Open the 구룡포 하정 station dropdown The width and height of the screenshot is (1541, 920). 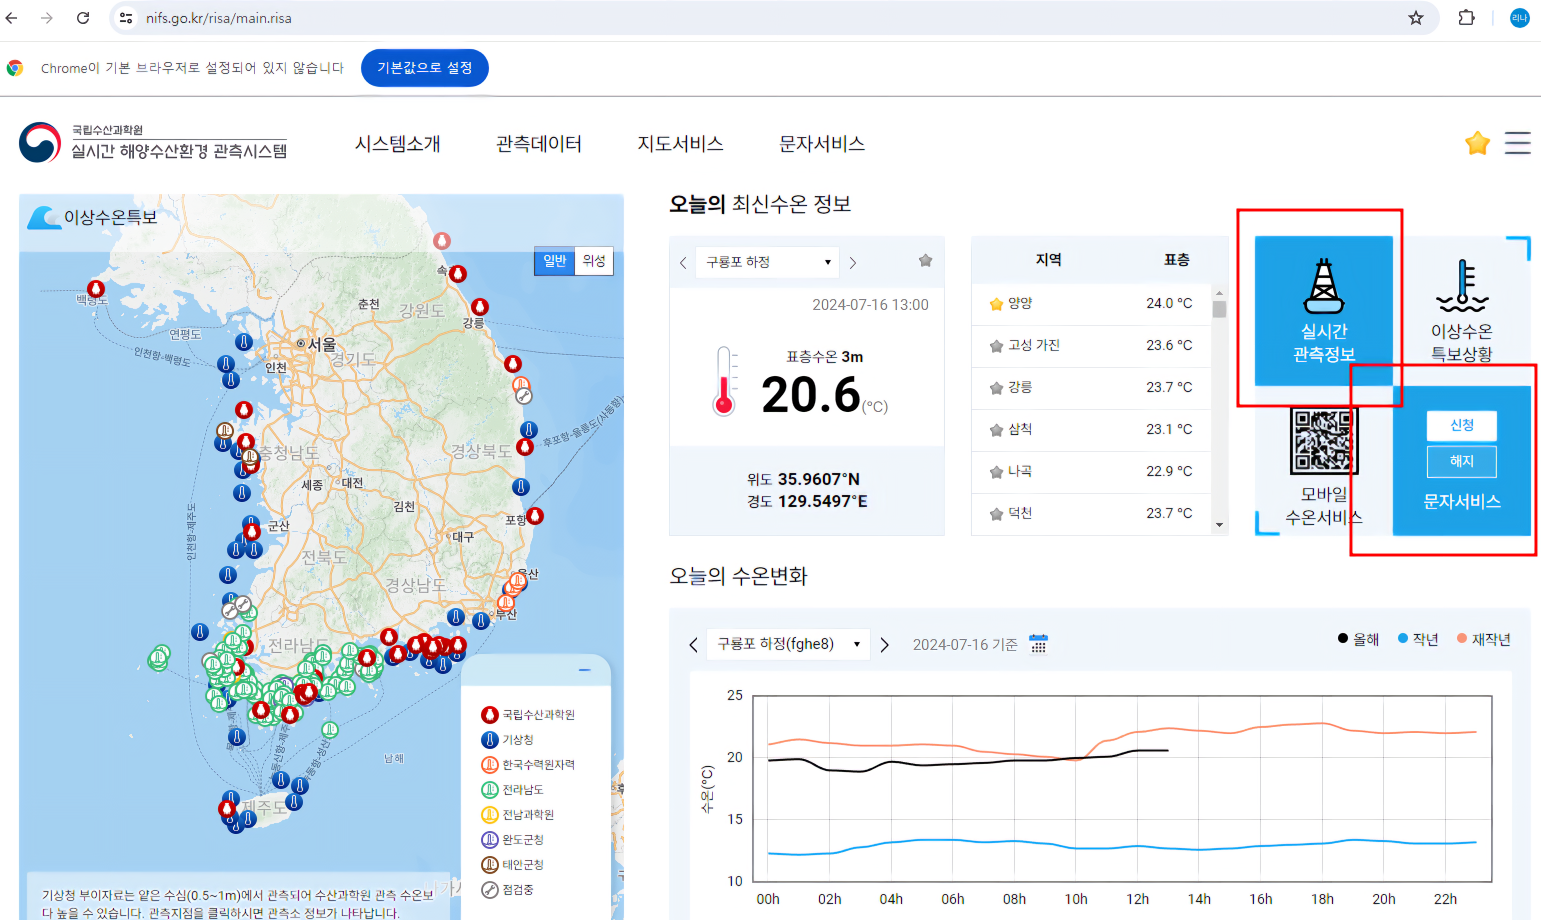(768, 262)
